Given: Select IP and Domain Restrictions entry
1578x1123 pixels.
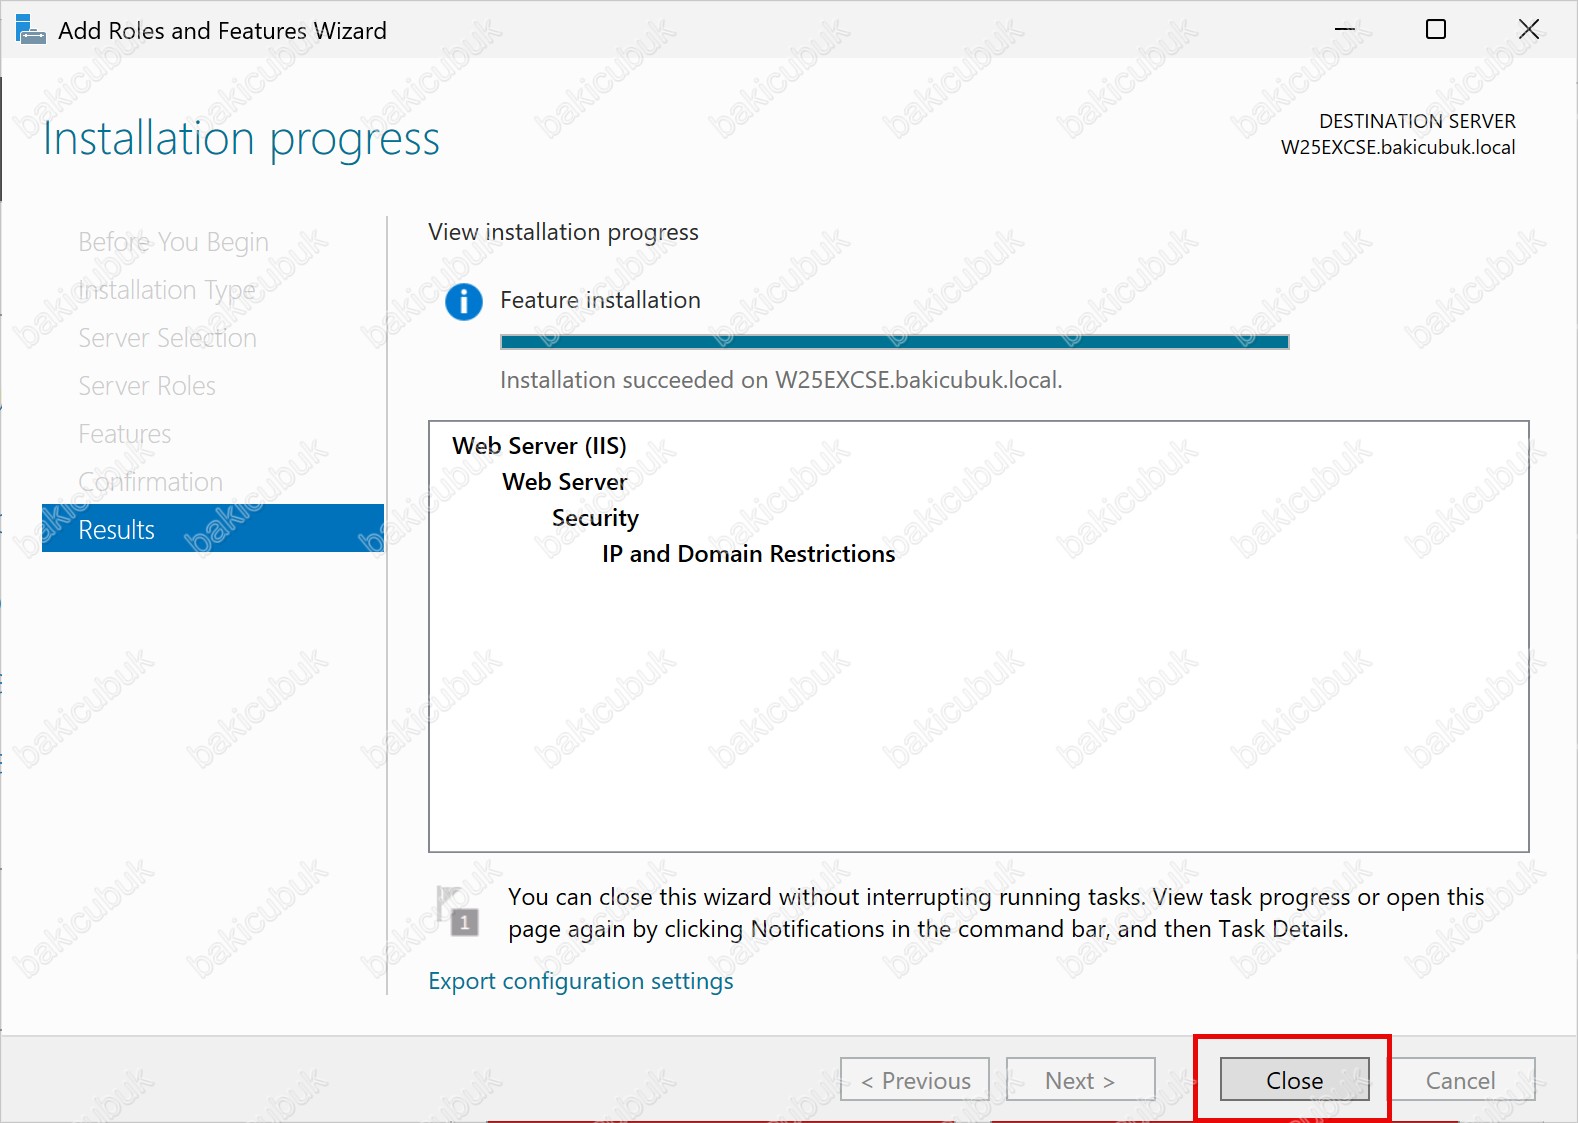Looking at the screenshot, I should click(749, 554).
